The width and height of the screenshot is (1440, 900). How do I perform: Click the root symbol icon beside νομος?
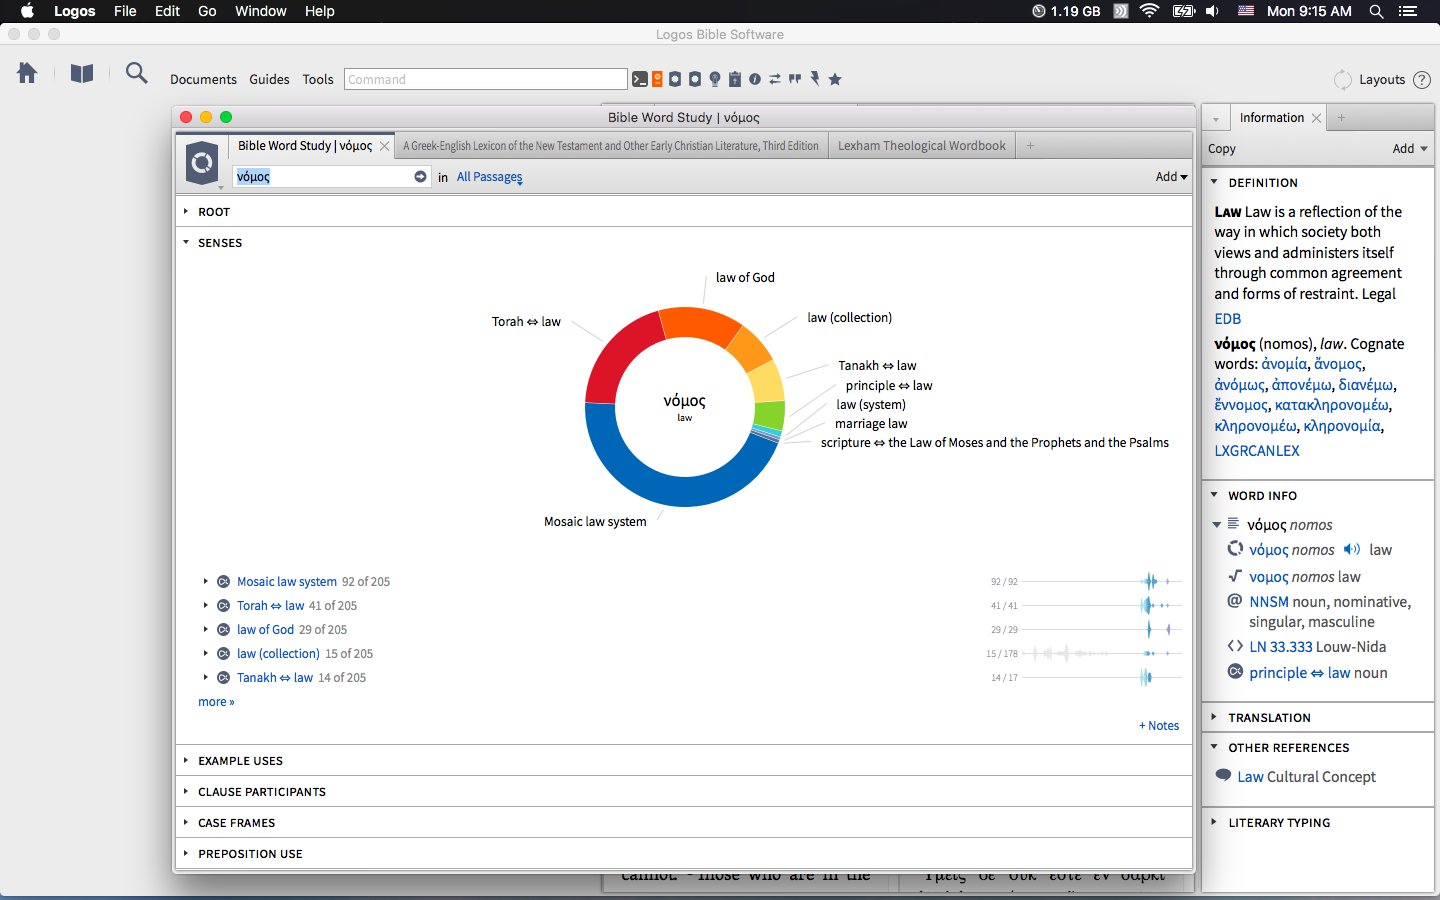[1235, 576]
